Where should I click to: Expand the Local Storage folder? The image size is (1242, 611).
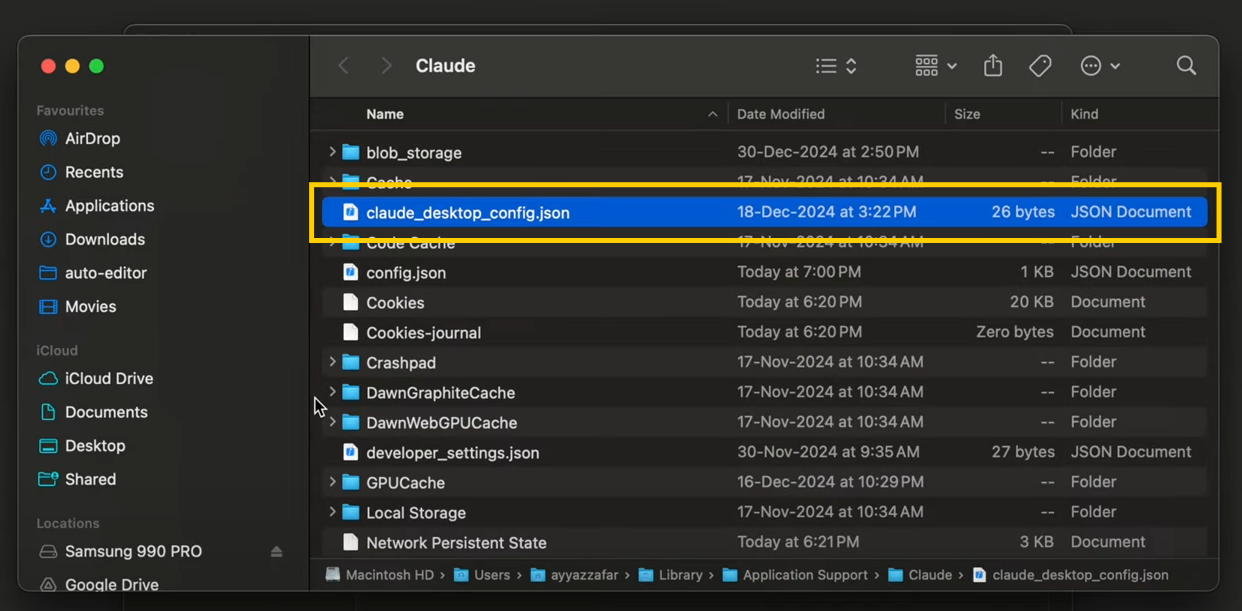332,512
